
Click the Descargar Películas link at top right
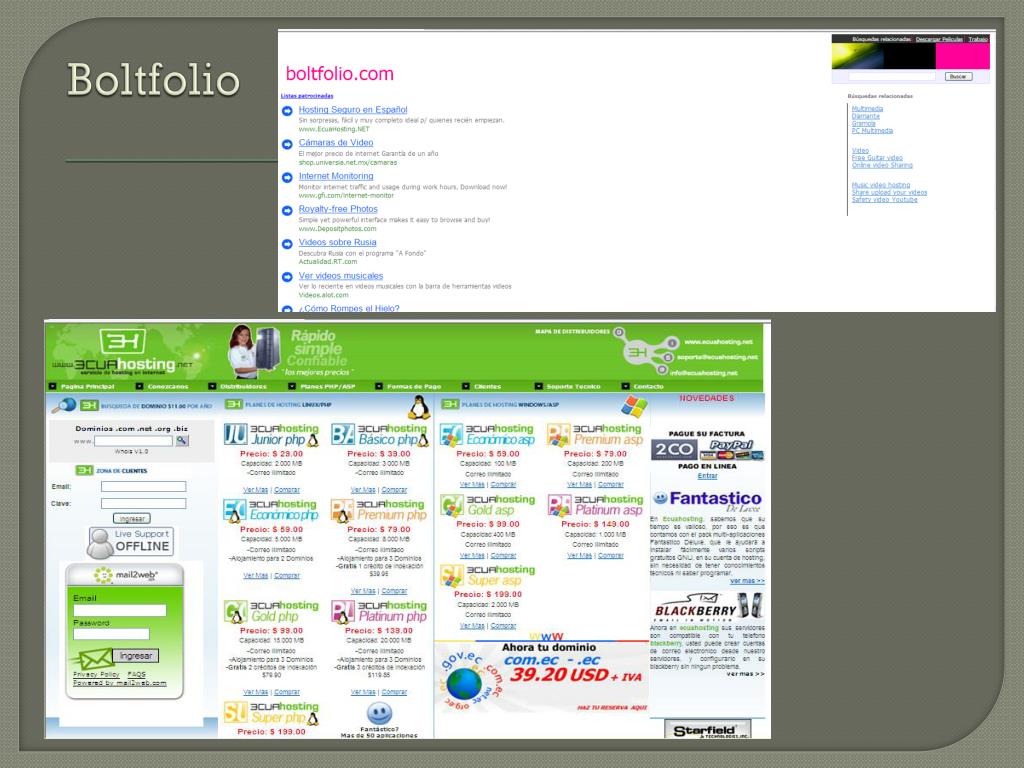939,39
